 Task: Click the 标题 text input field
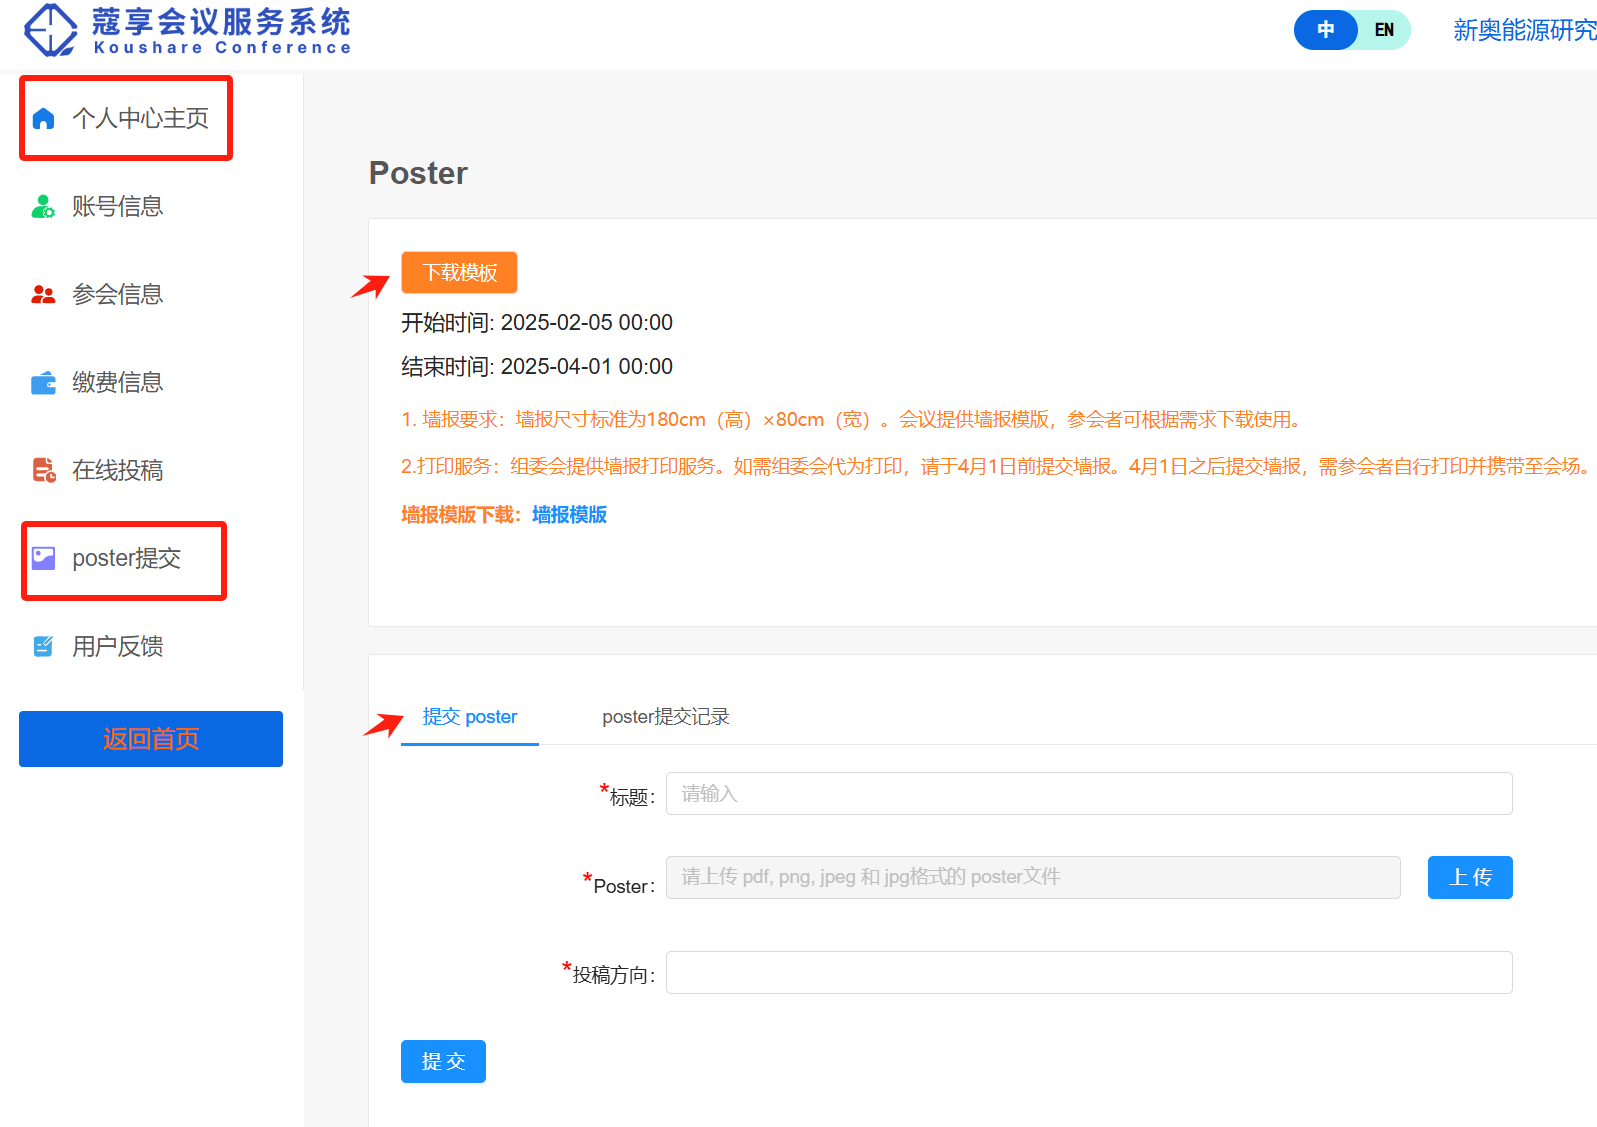[x=1088, y=794]
